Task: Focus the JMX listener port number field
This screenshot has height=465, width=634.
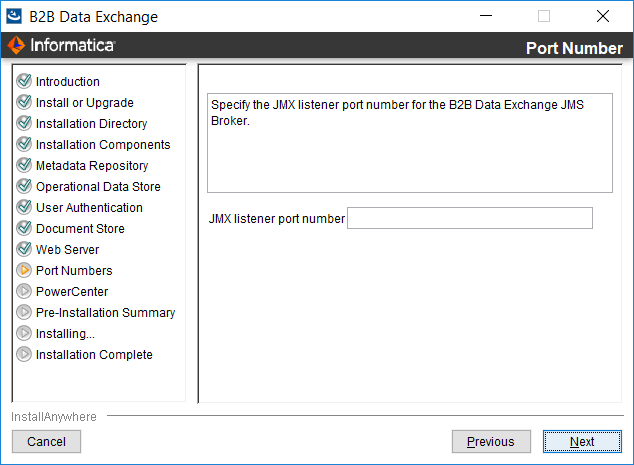Action: click(470, 218)
